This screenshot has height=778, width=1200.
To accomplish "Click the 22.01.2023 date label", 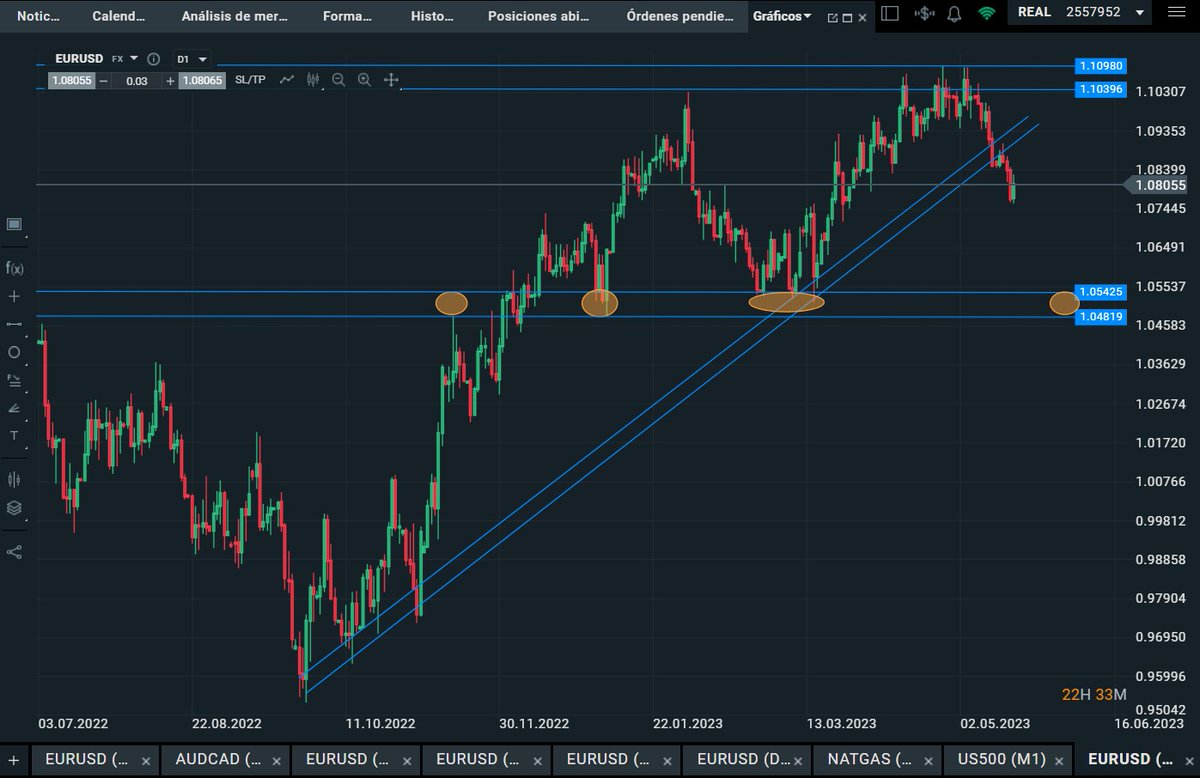I will point(686,723).
